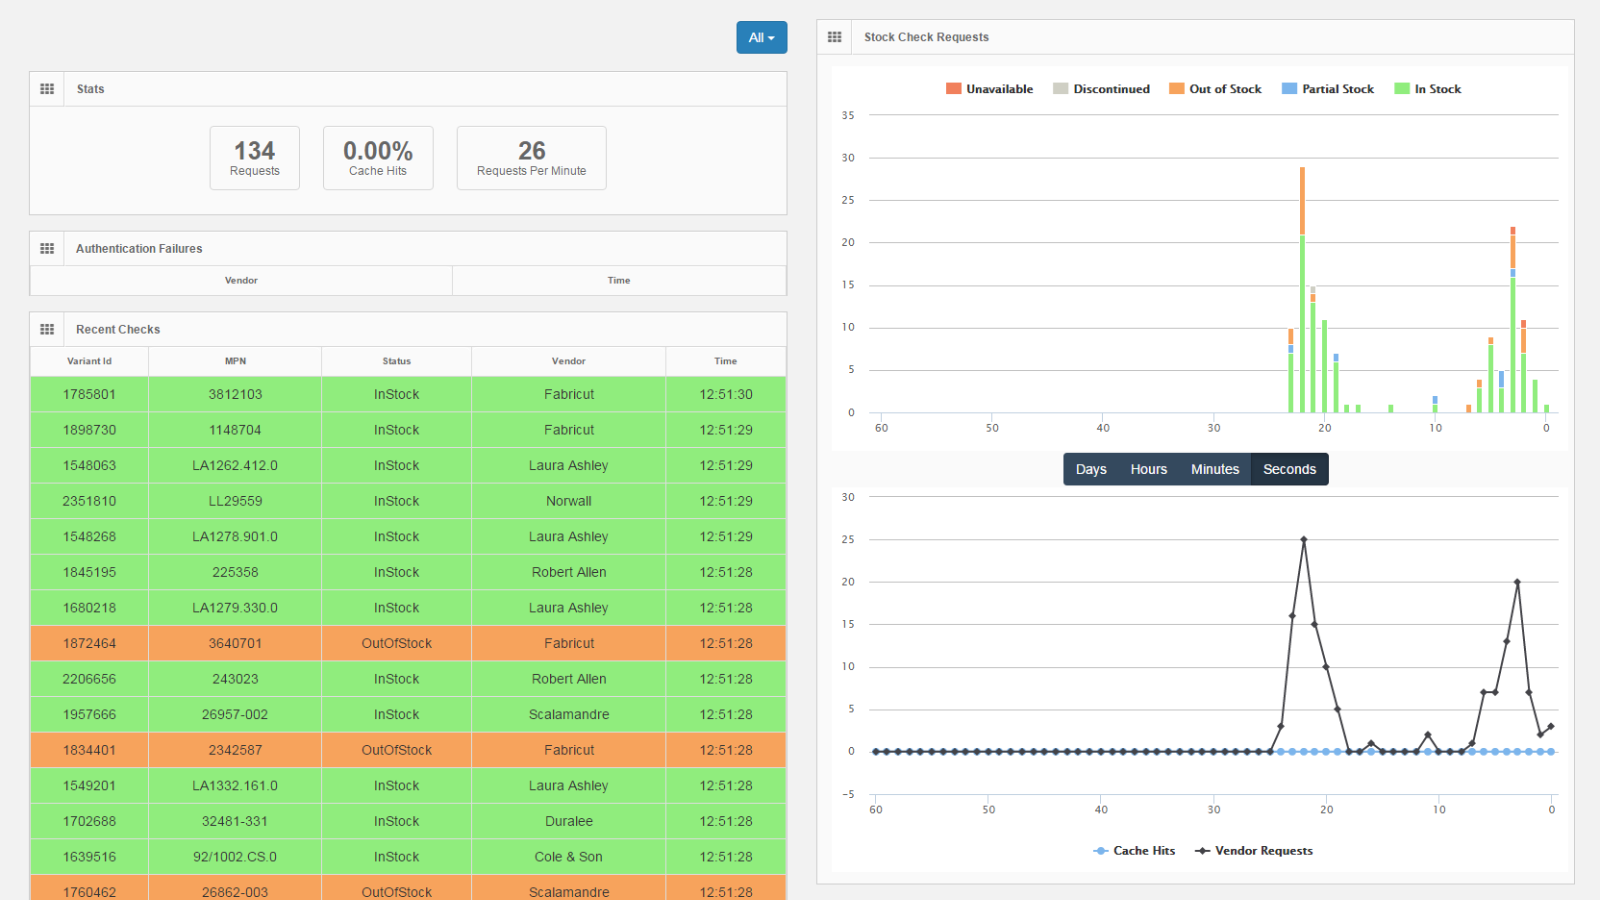This screenshot has height=900, width=1600.
Task: Select the Seconds tab
Action: (1289, 469)
